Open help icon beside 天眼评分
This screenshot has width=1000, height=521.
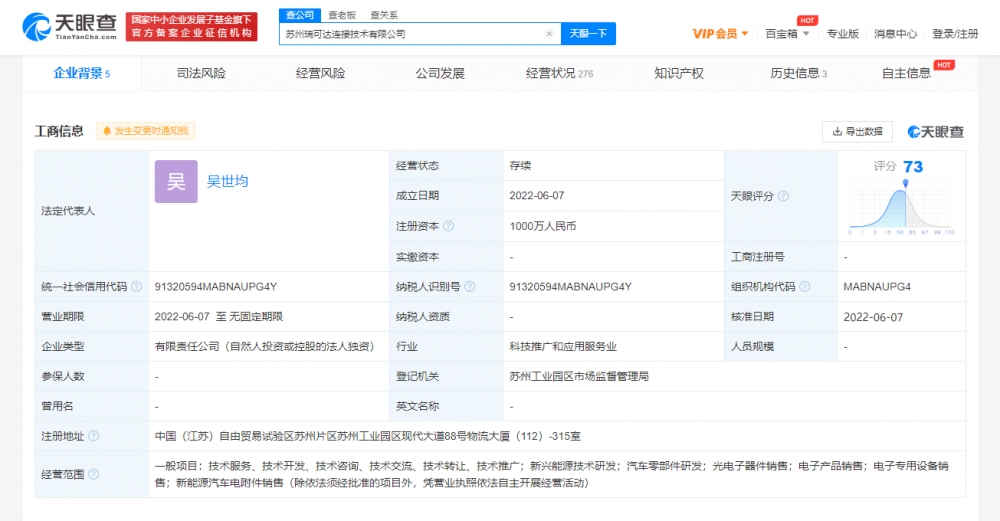coord(783,196)
